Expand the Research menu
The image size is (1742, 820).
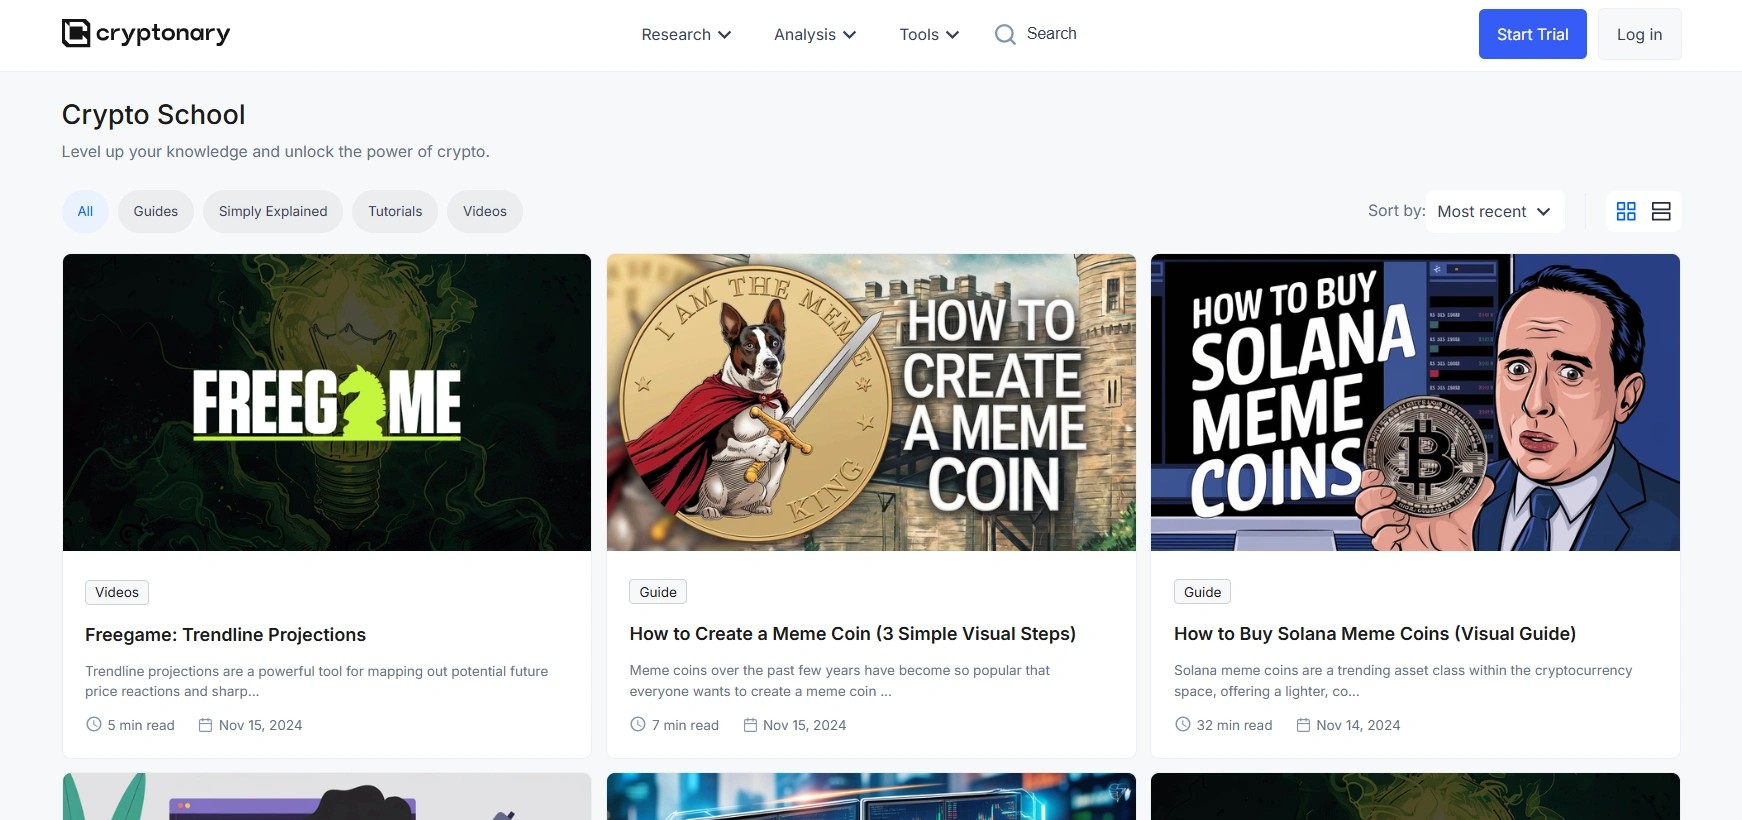tap(686, 34)
